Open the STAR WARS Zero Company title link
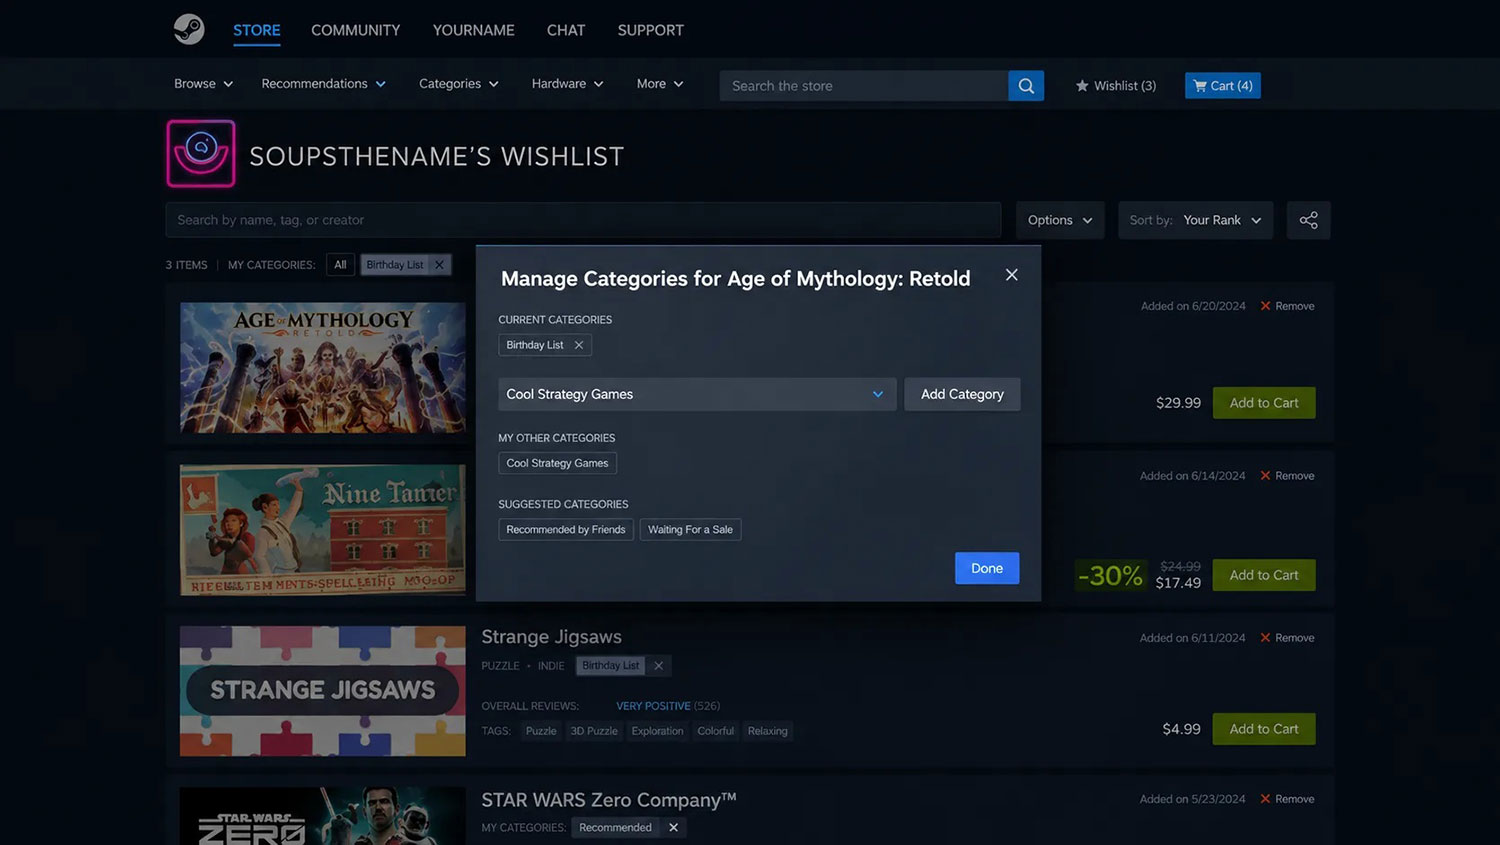Viewport: 1500px width, 845px height. pos(608,800)
